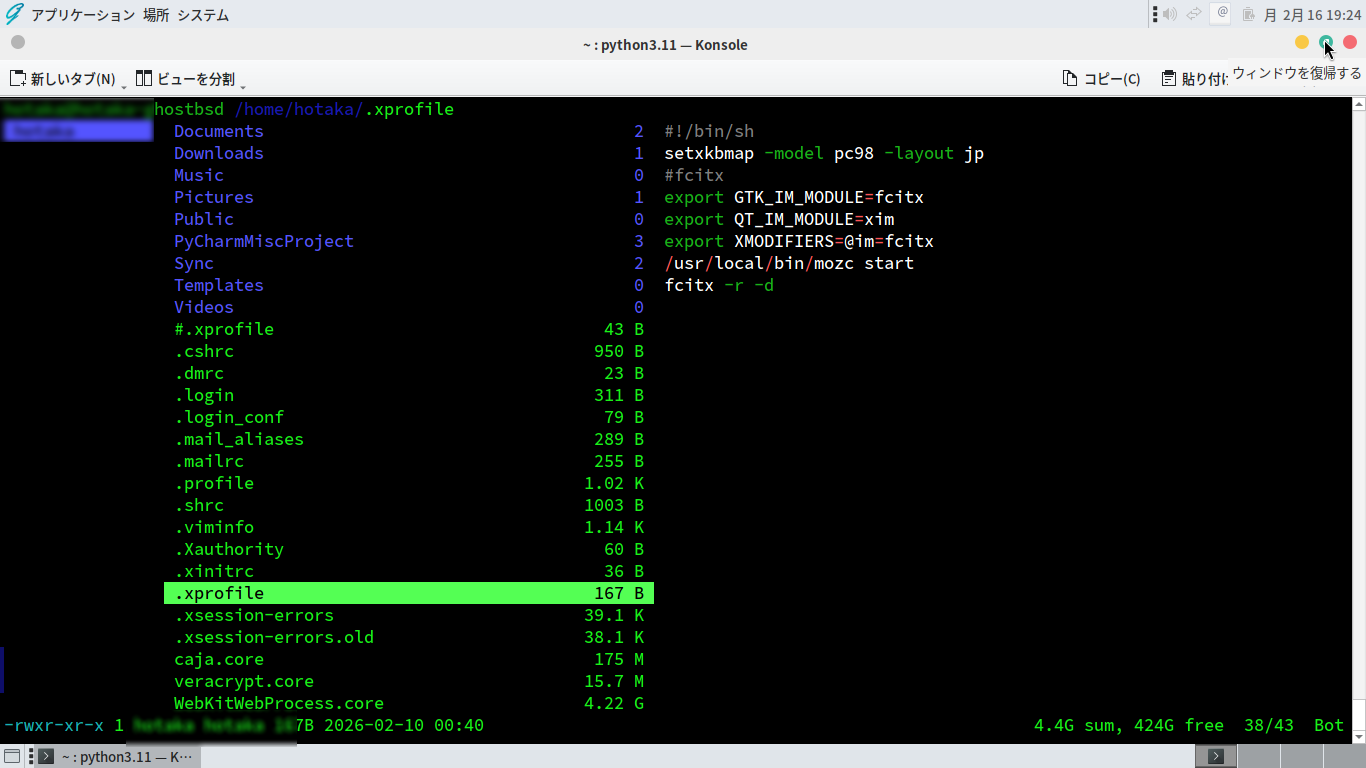Expand the Split View dropdown arrow

[x=243, y=86]
